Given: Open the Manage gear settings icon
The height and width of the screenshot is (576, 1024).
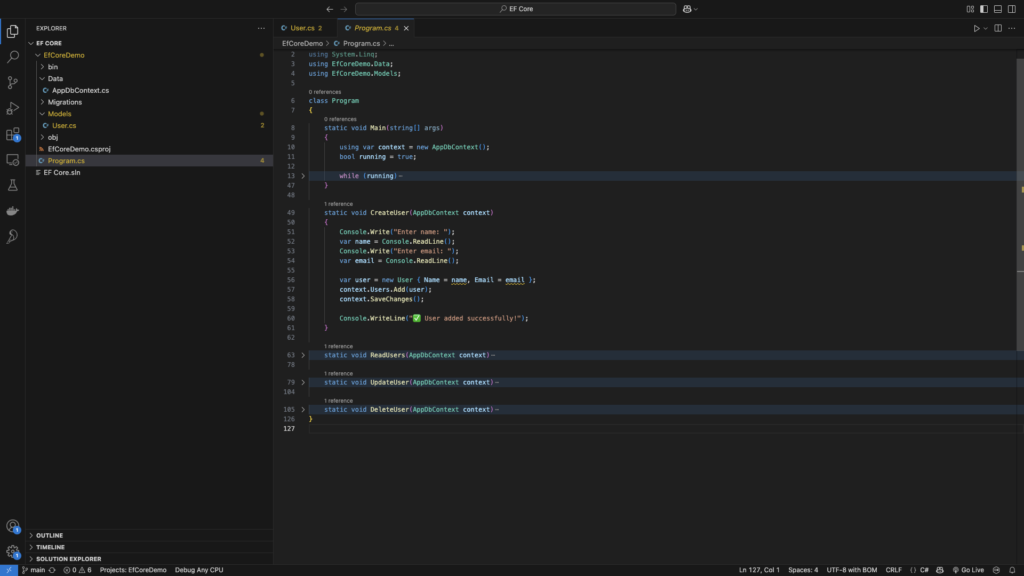Looking at the screenshot, I should (x=12, y=552).
